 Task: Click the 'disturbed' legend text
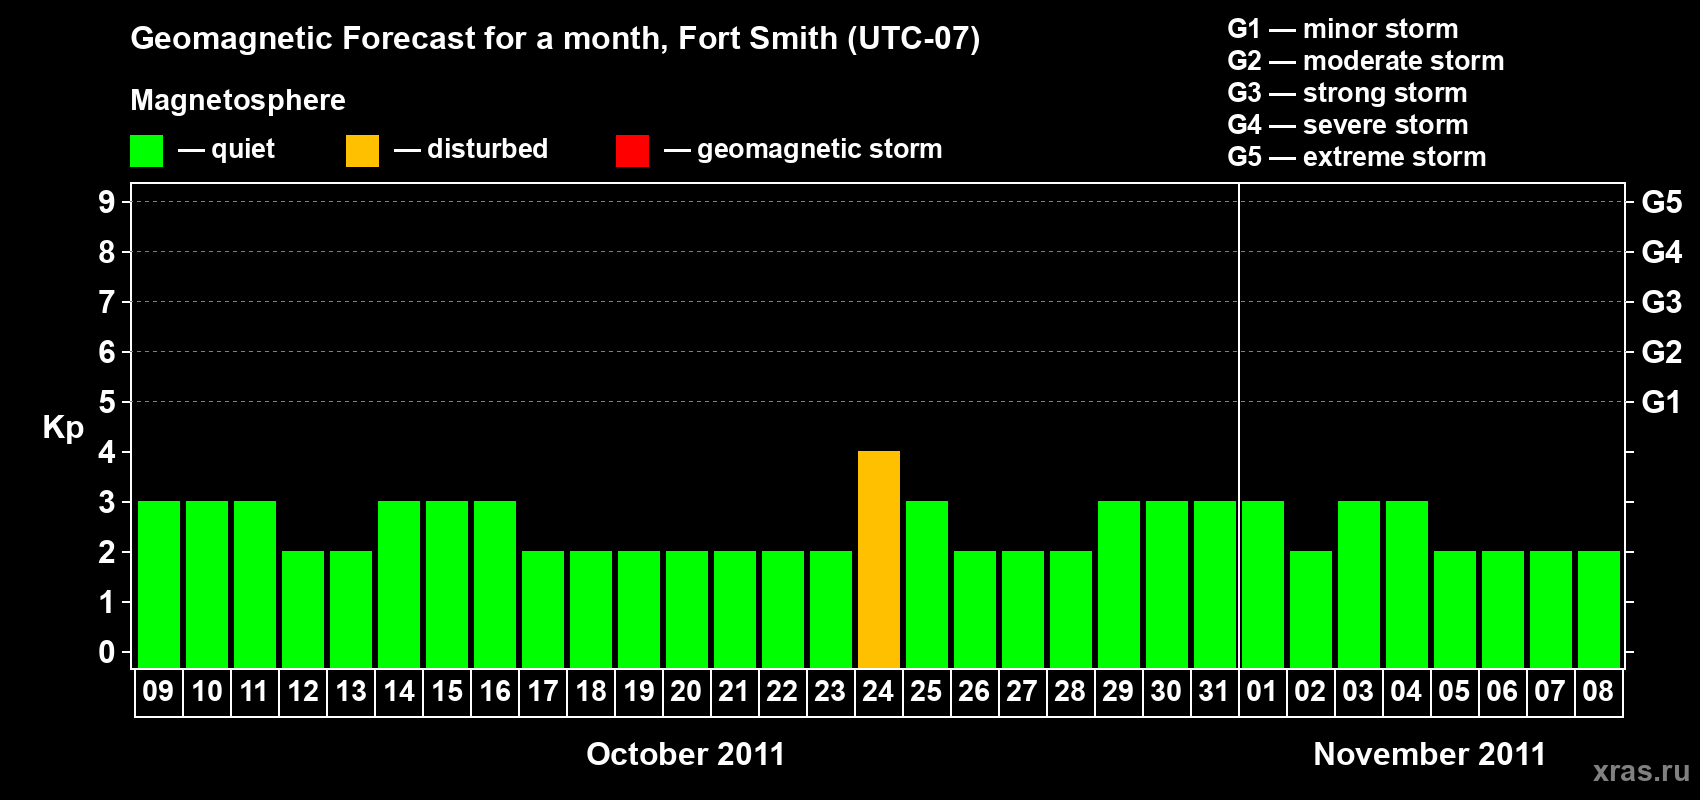point(488,149)
